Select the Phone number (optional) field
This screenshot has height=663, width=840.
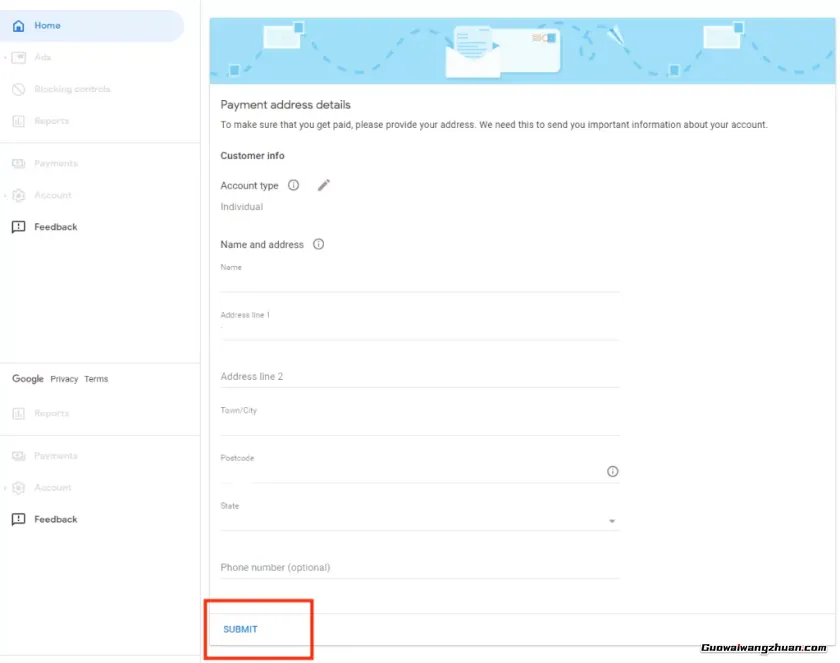coord(420,567)
